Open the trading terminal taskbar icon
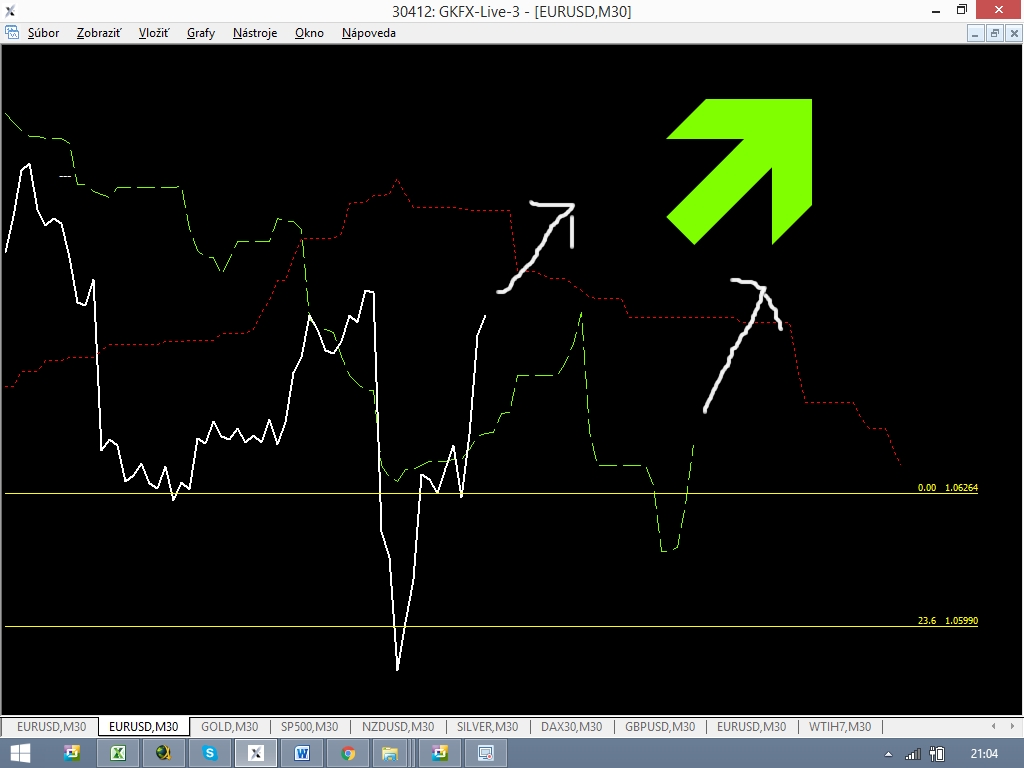 pos(255,753)
